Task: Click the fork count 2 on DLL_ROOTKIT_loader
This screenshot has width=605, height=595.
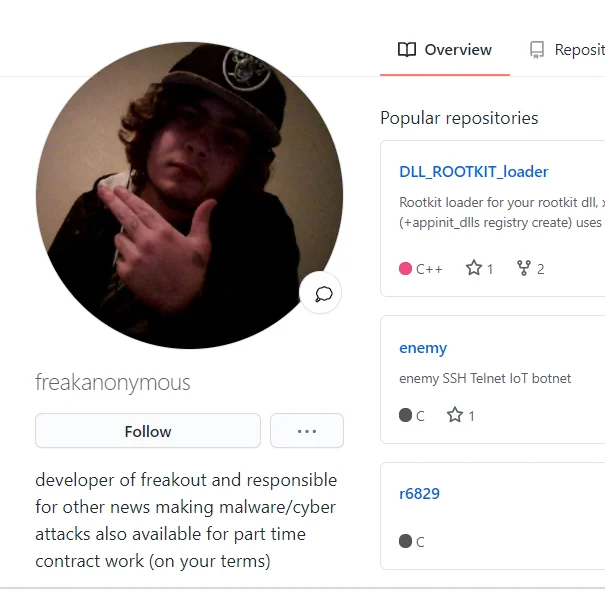Action: point(541,269)
